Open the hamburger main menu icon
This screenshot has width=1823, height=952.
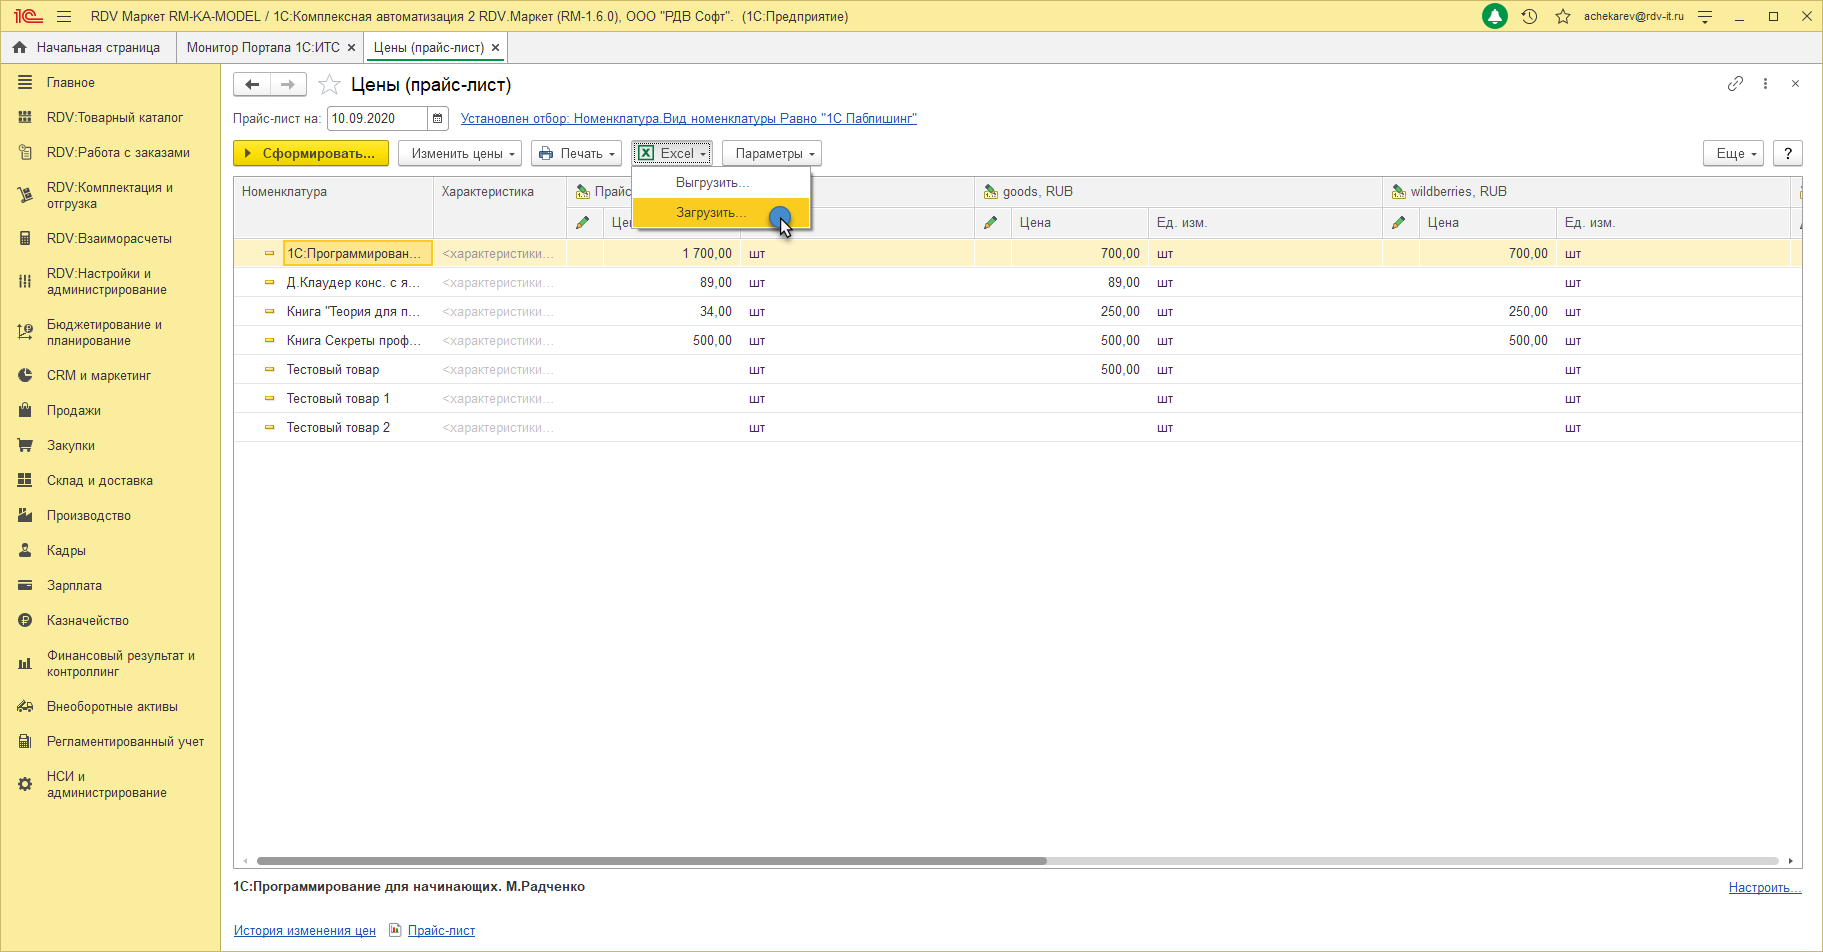coord(64,16)
